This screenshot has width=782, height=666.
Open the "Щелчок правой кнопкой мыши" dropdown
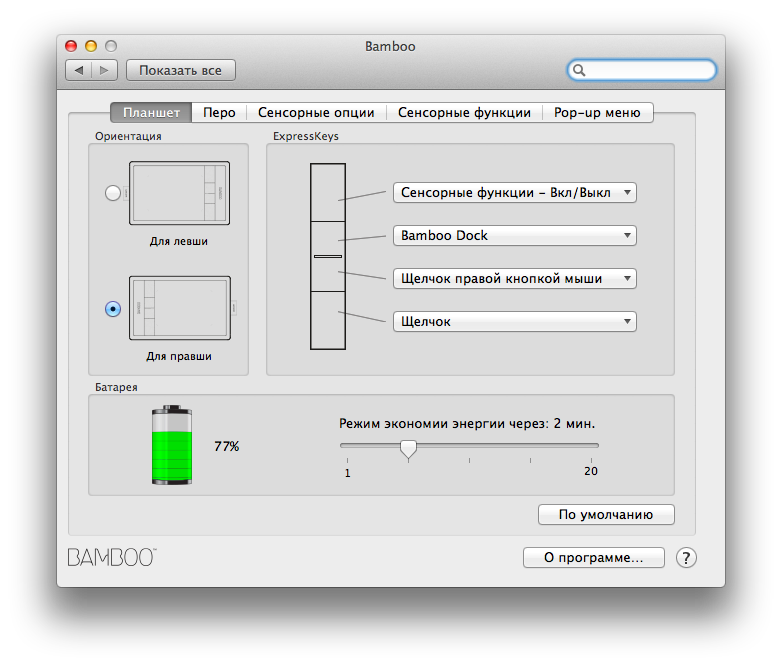point(515,278)
